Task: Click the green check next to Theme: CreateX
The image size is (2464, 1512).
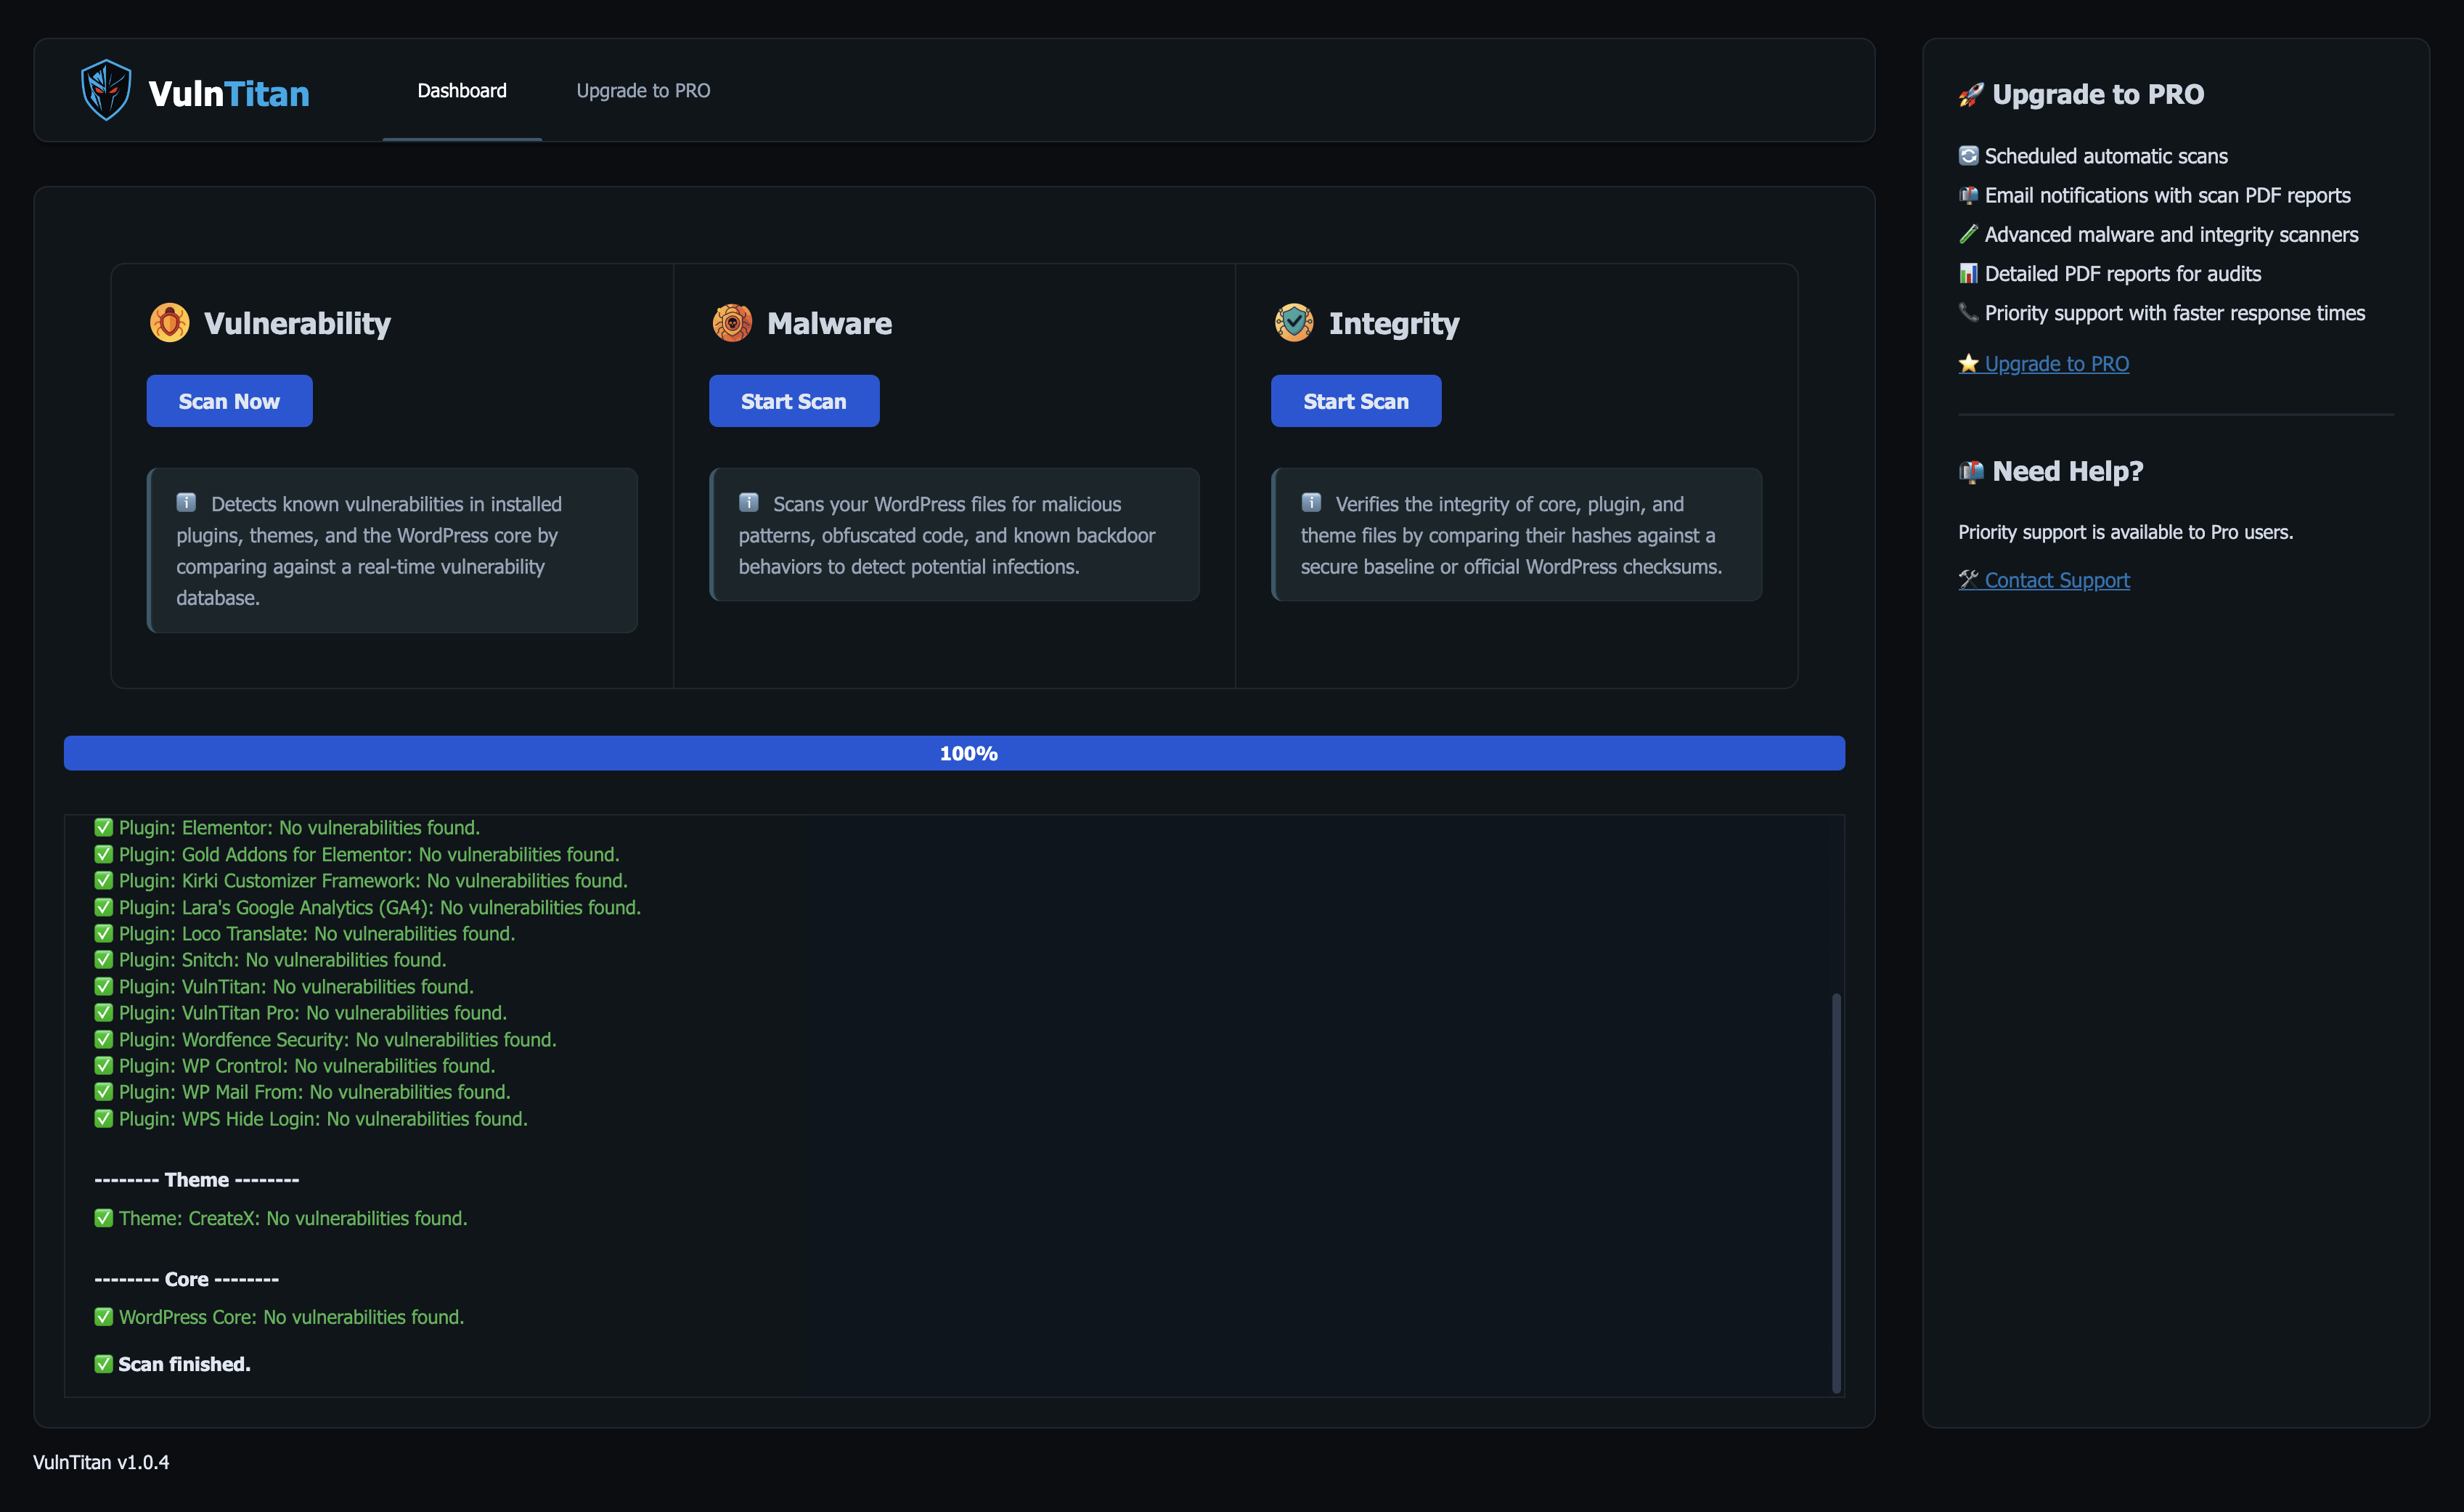Action: tap(104, 1218)
